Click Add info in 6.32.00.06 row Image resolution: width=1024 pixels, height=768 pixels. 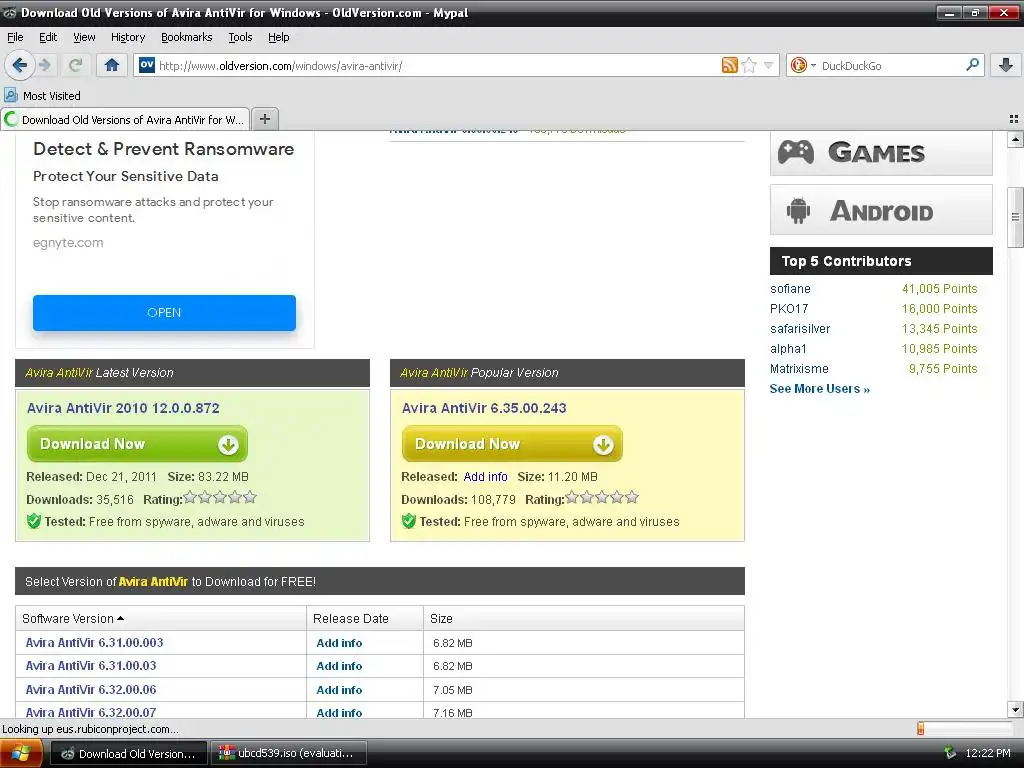coord(339,690)
